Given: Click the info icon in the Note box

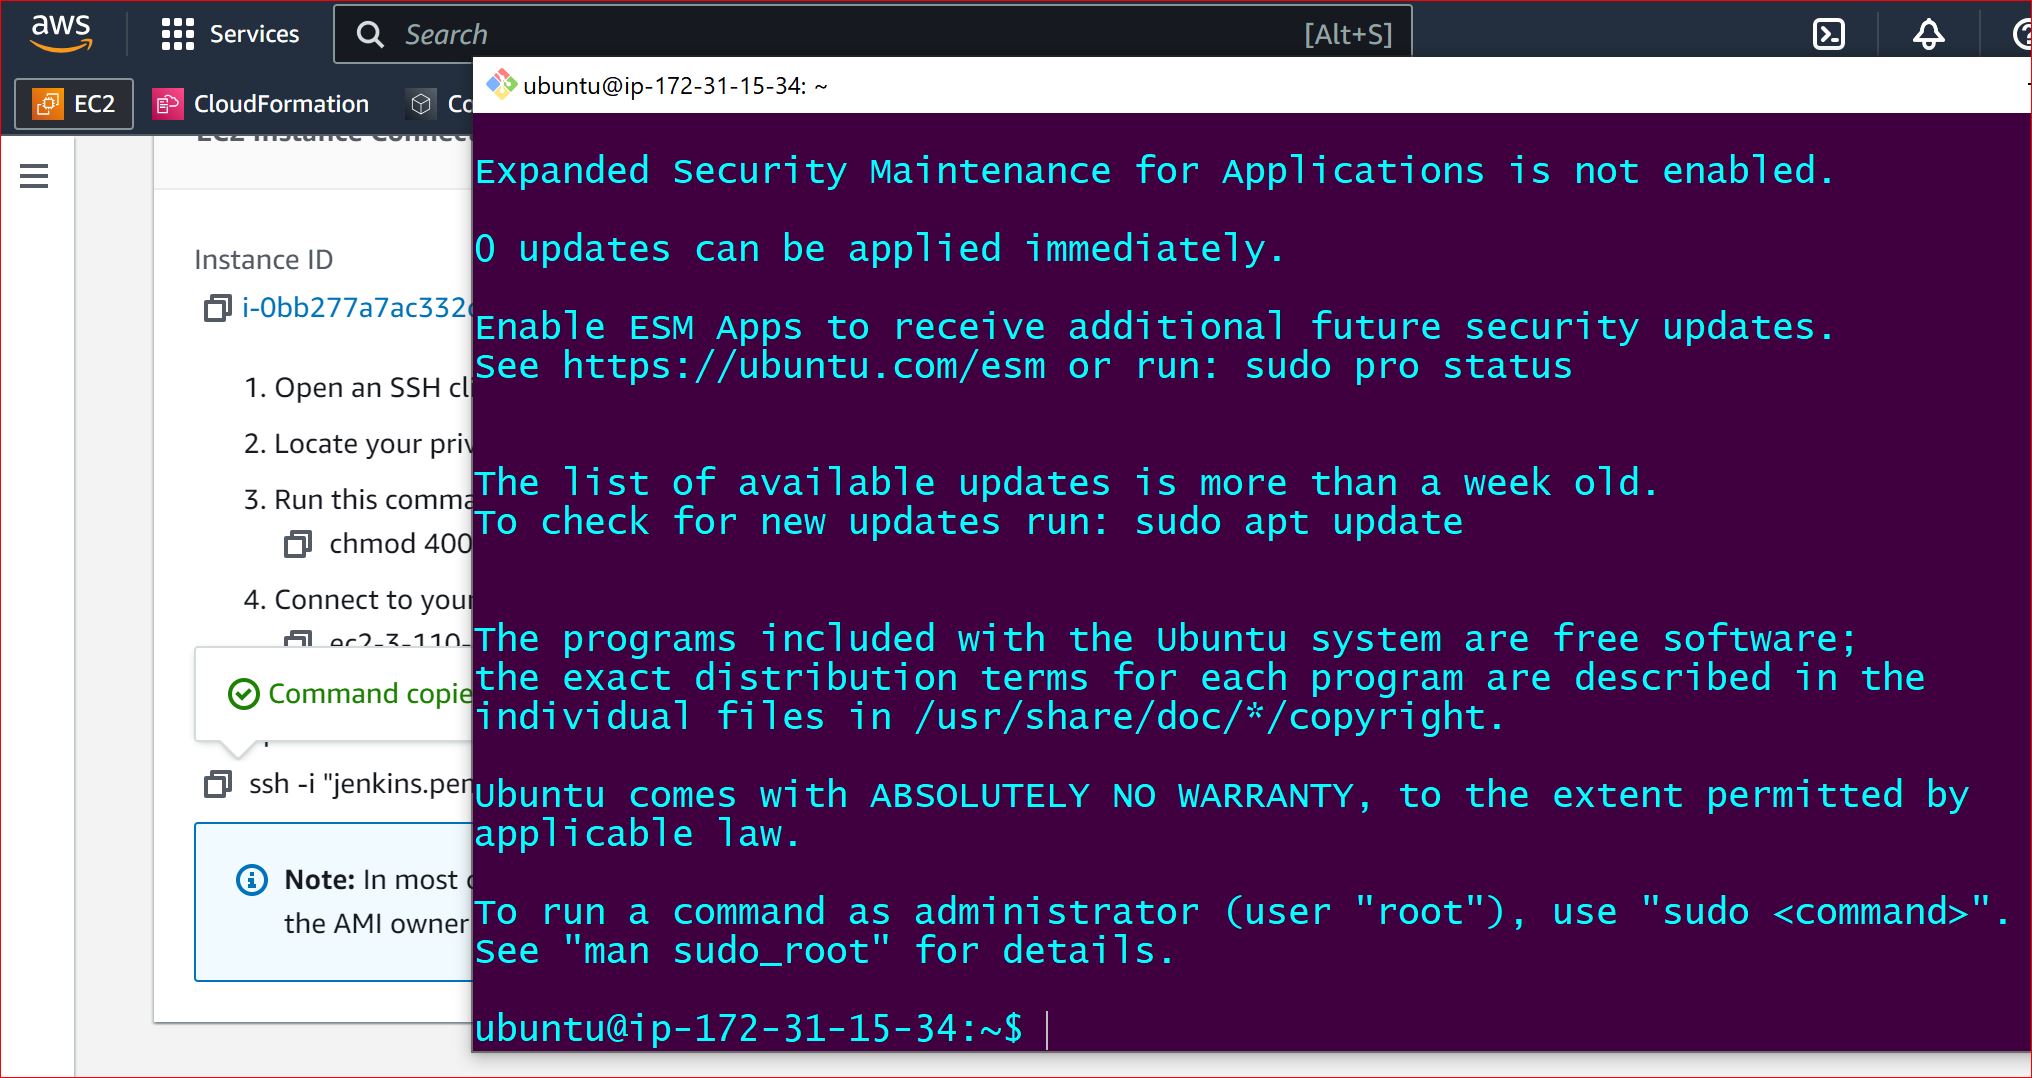Looking at the screenshot, I should click(x=250, y=880).
